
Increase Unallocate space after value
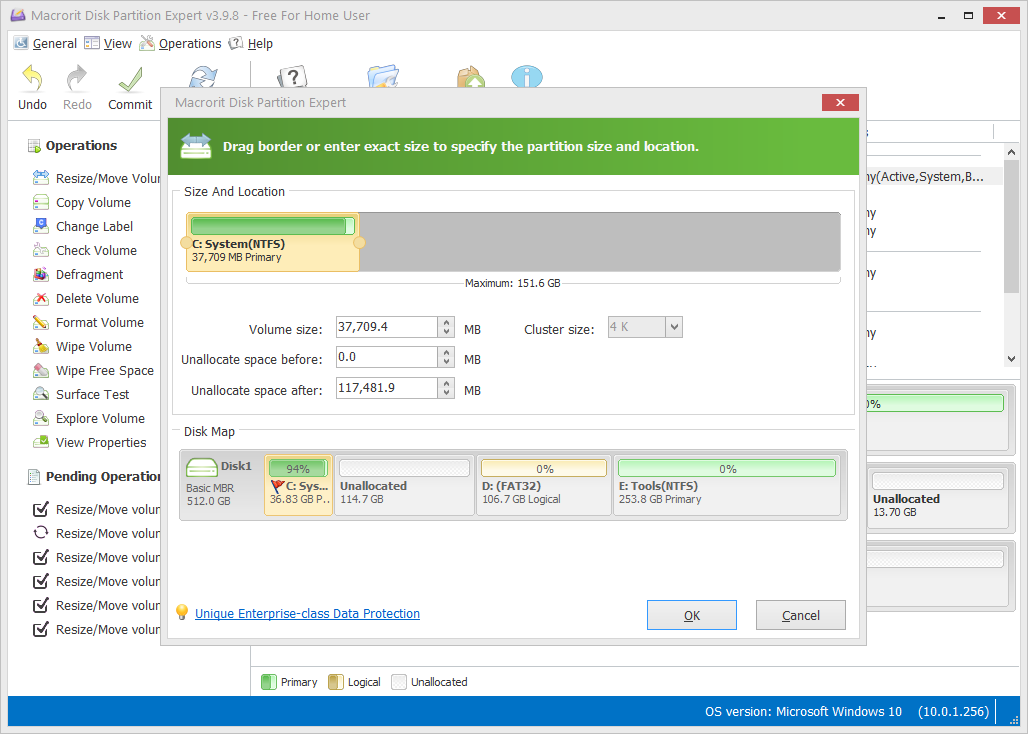(446, 383)
